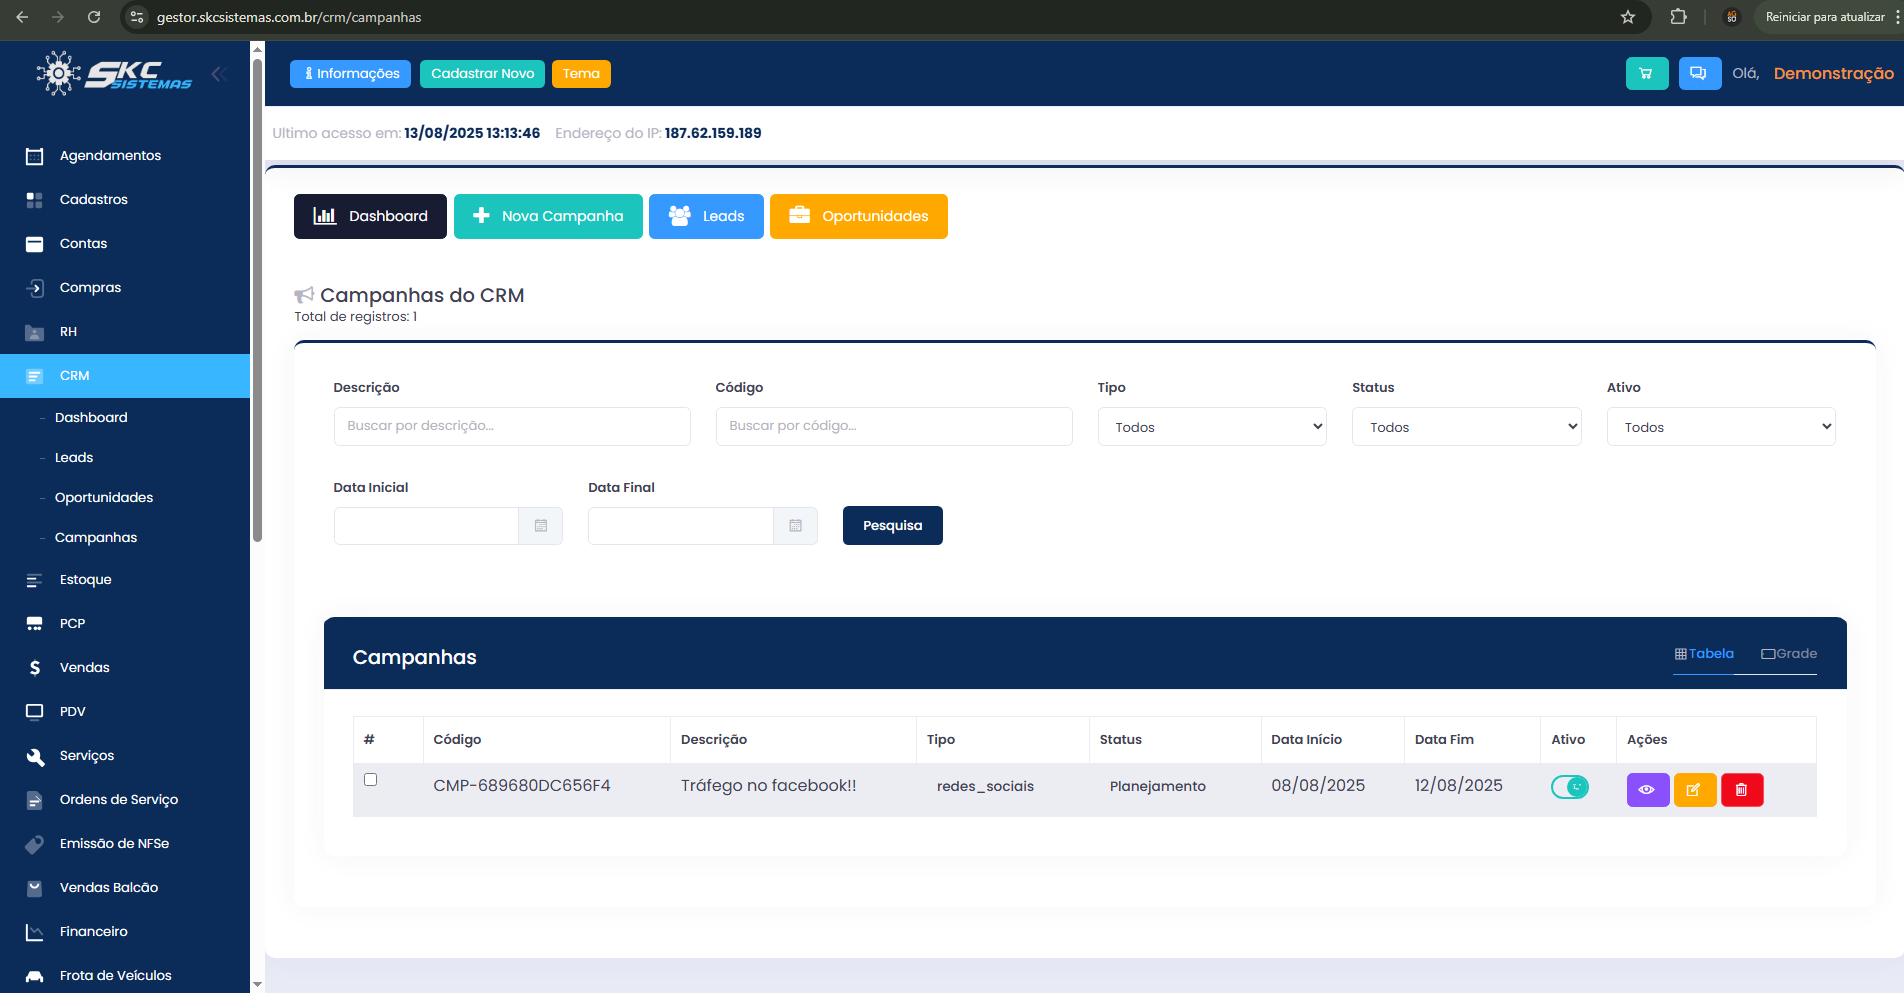The image size is (1904, 993).
Task: Click the shopping cart icon in header
Action: tap(1646, 74)
